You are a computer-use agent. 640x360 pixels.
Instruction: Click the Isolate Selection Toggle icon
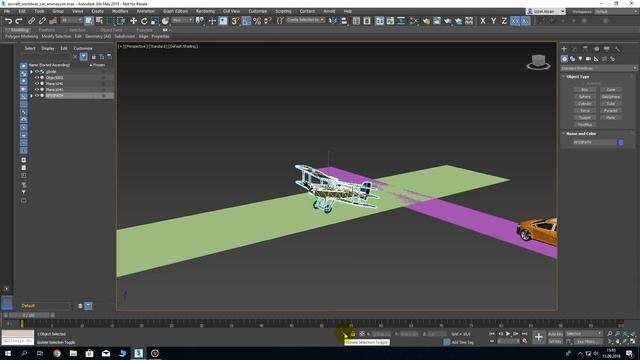click(345, 334)
